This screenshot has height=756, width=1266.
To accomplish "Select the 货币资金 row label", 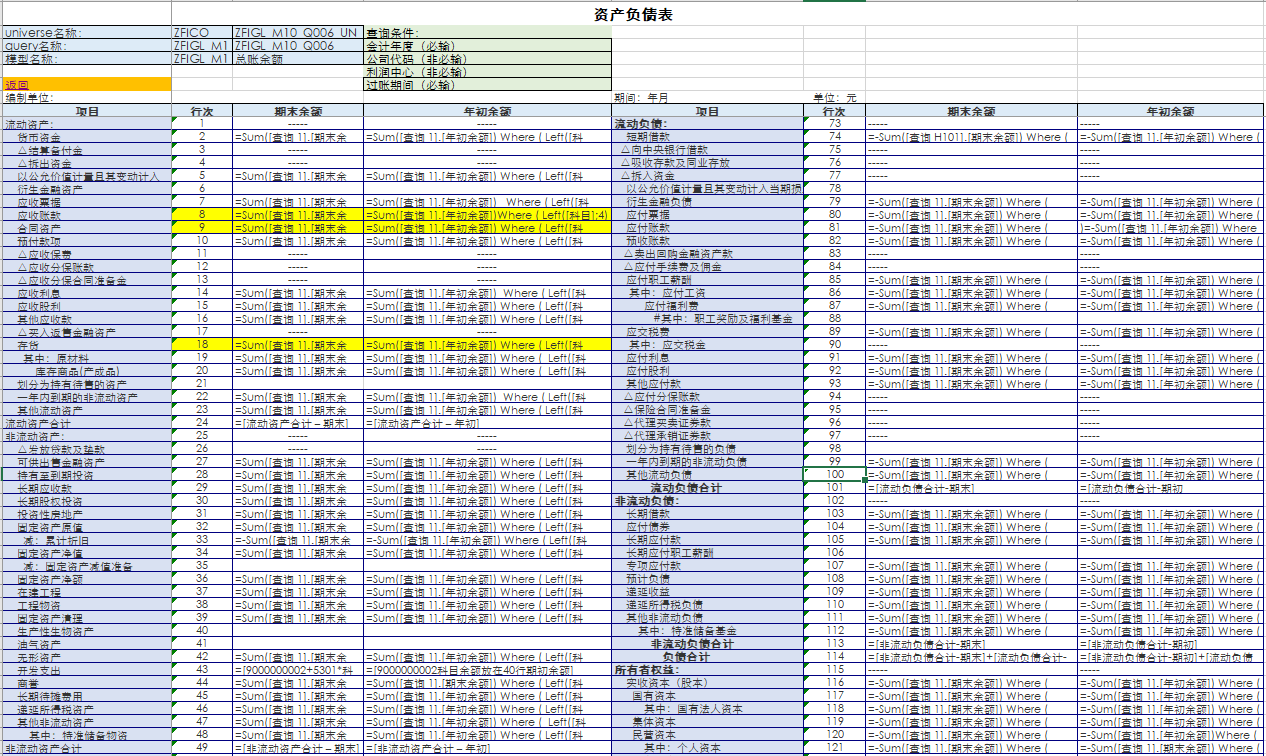I will (87, 137).
